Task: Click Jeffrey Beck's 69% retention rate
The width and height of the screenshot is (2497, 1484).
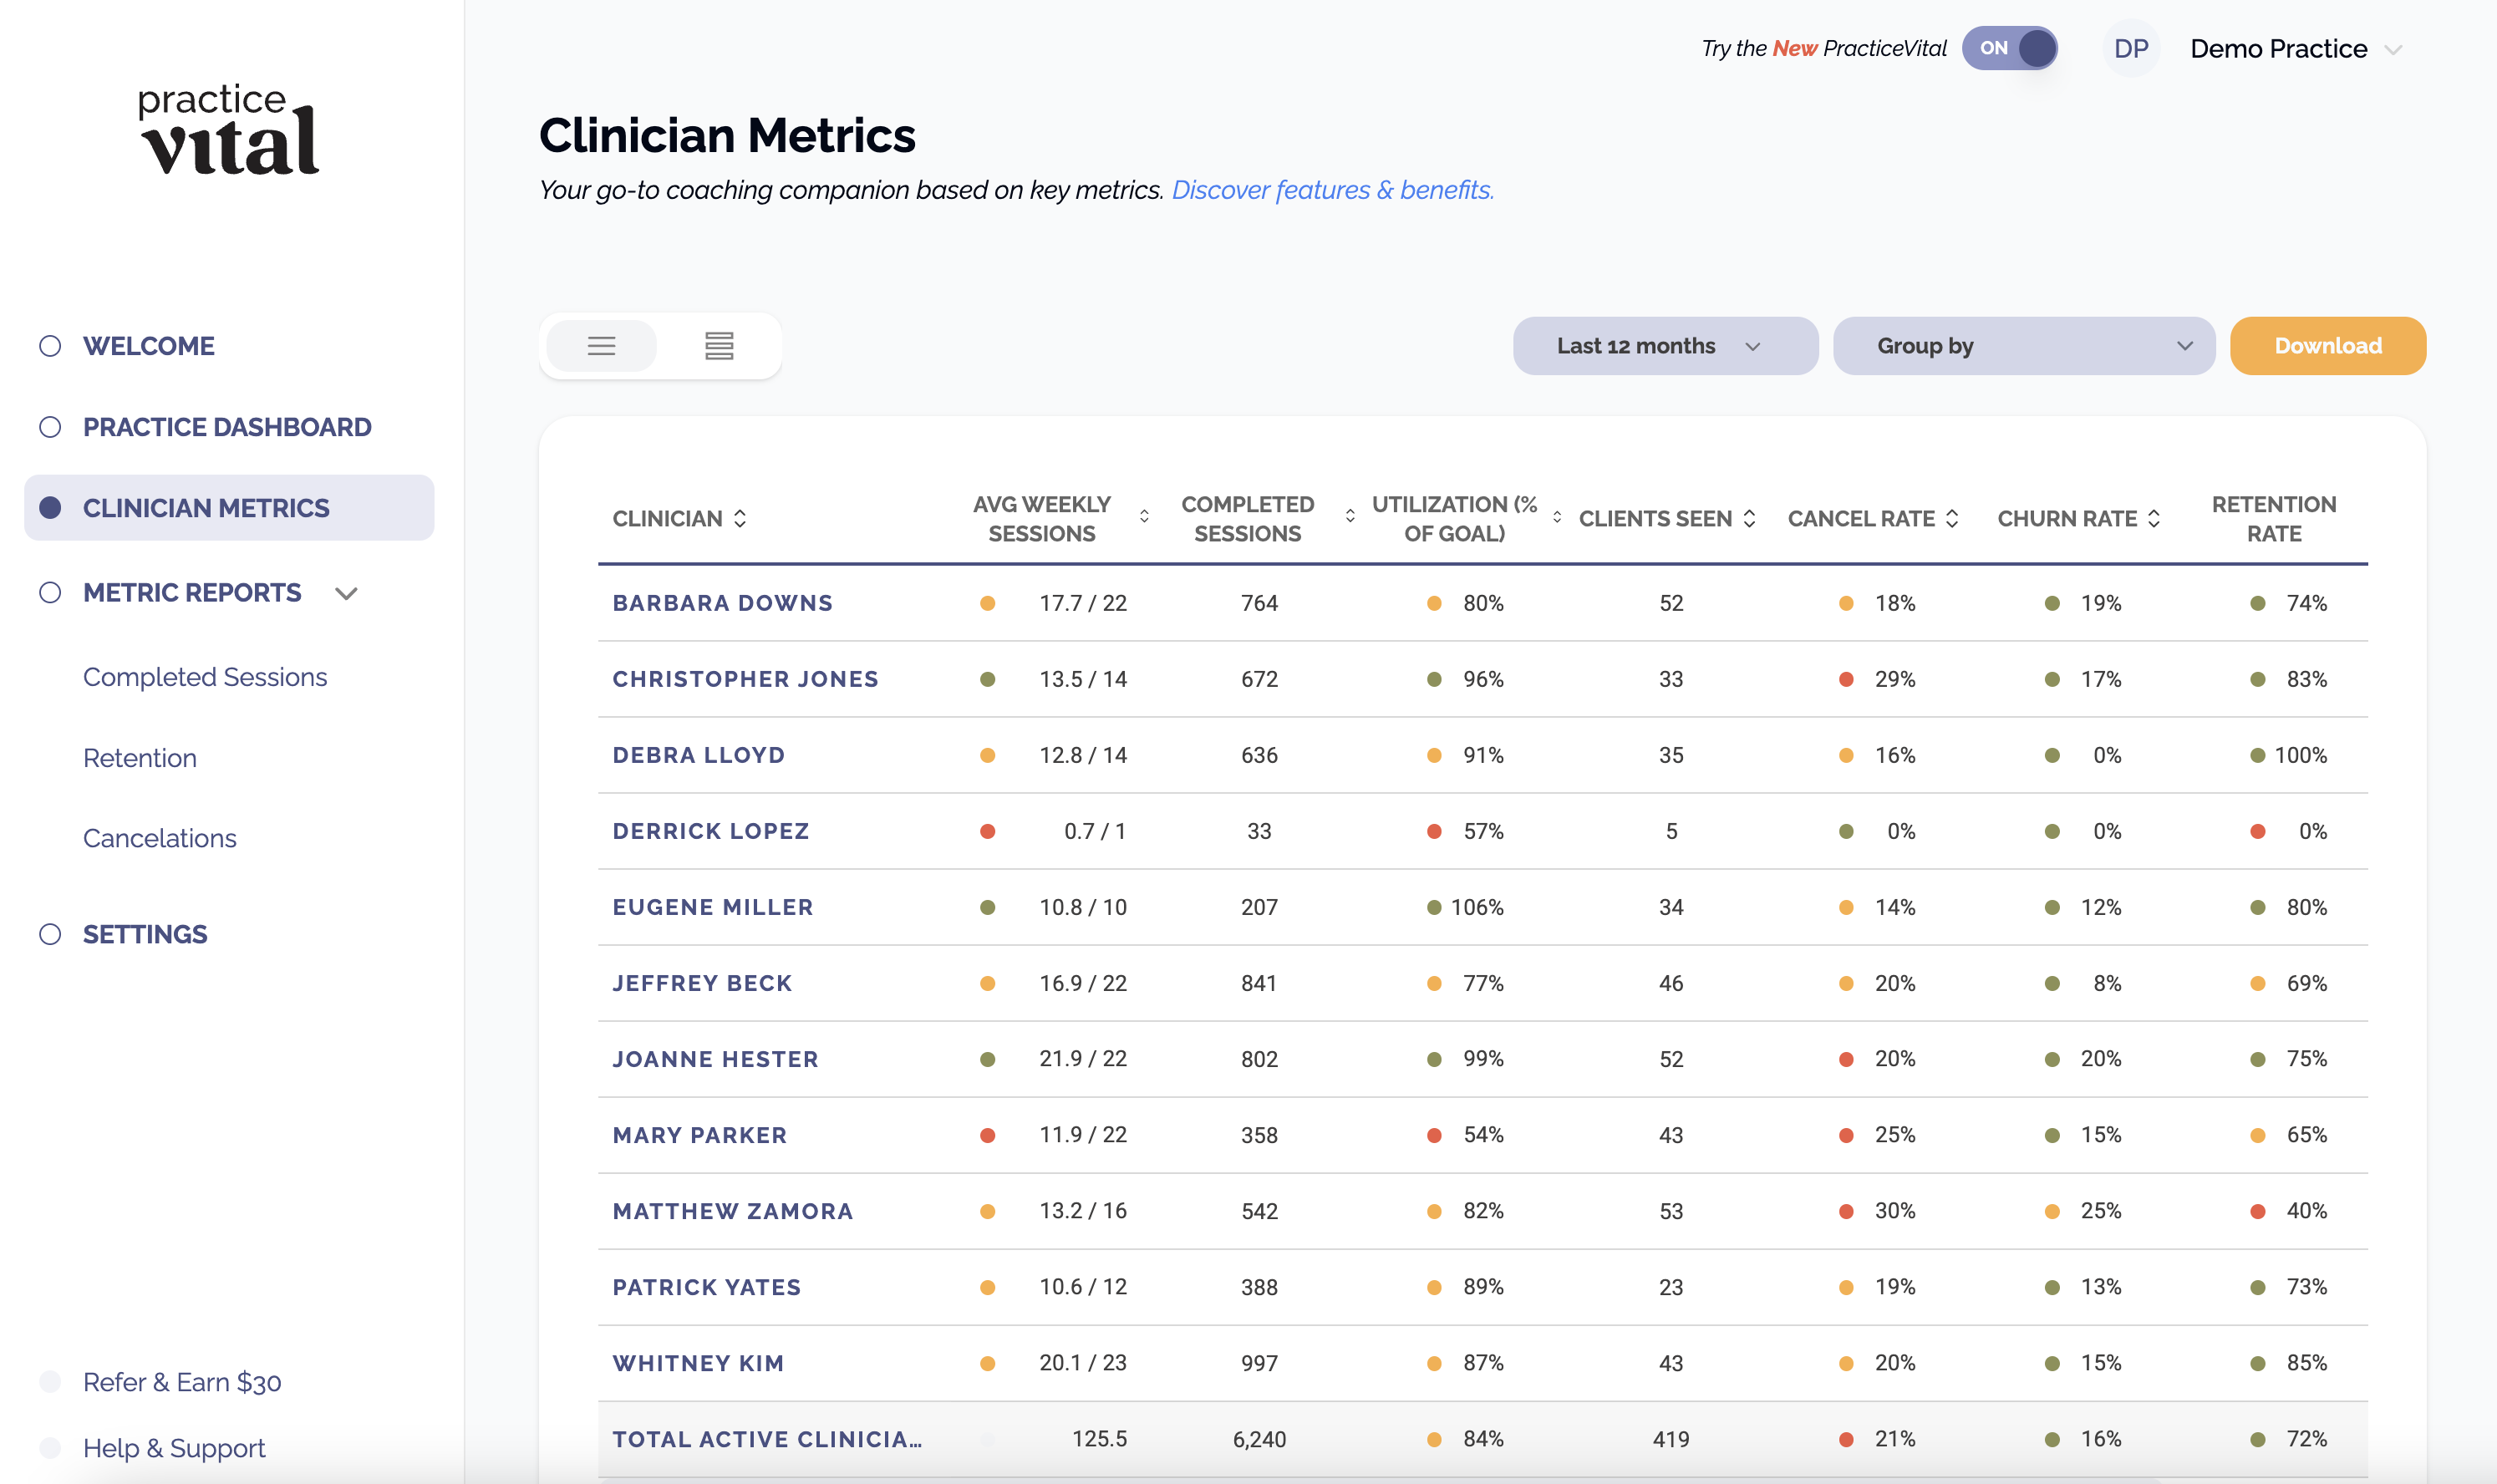Action: [2306, 983]
